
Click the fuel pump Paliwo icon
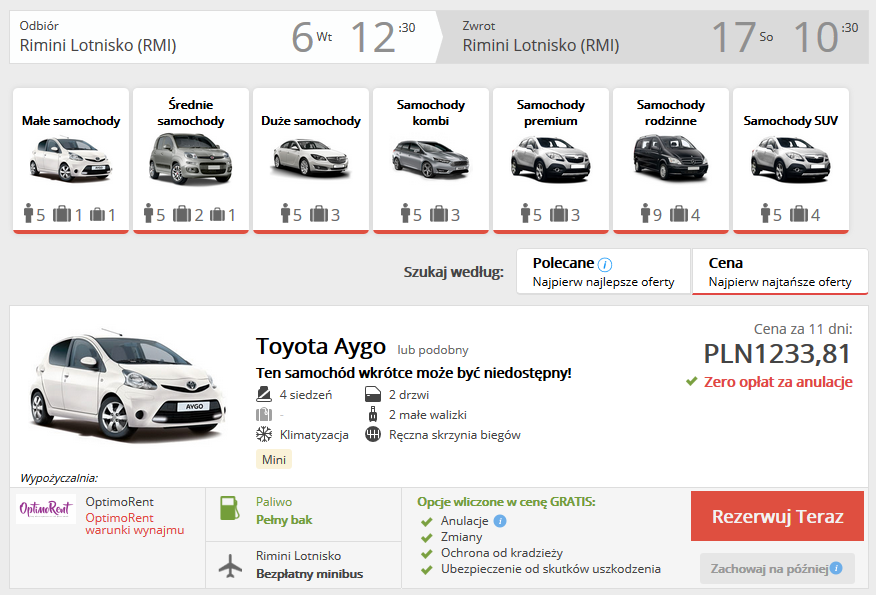(230, 508)
